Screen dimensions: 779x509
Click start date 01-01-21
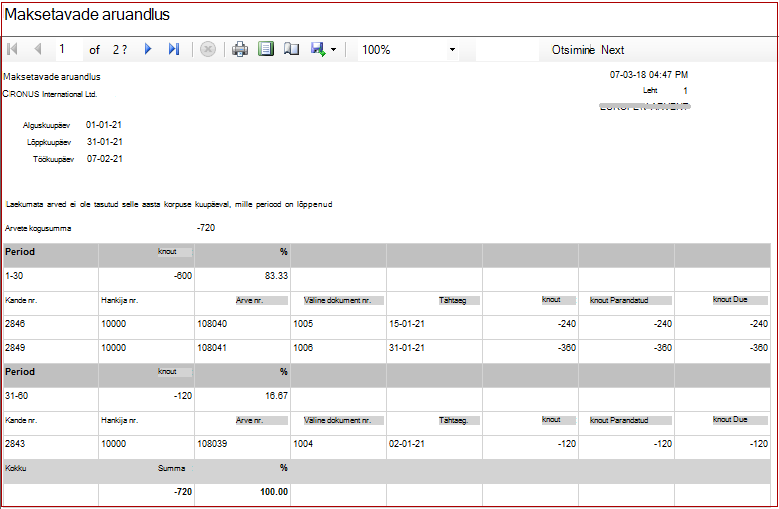point(104,125)
